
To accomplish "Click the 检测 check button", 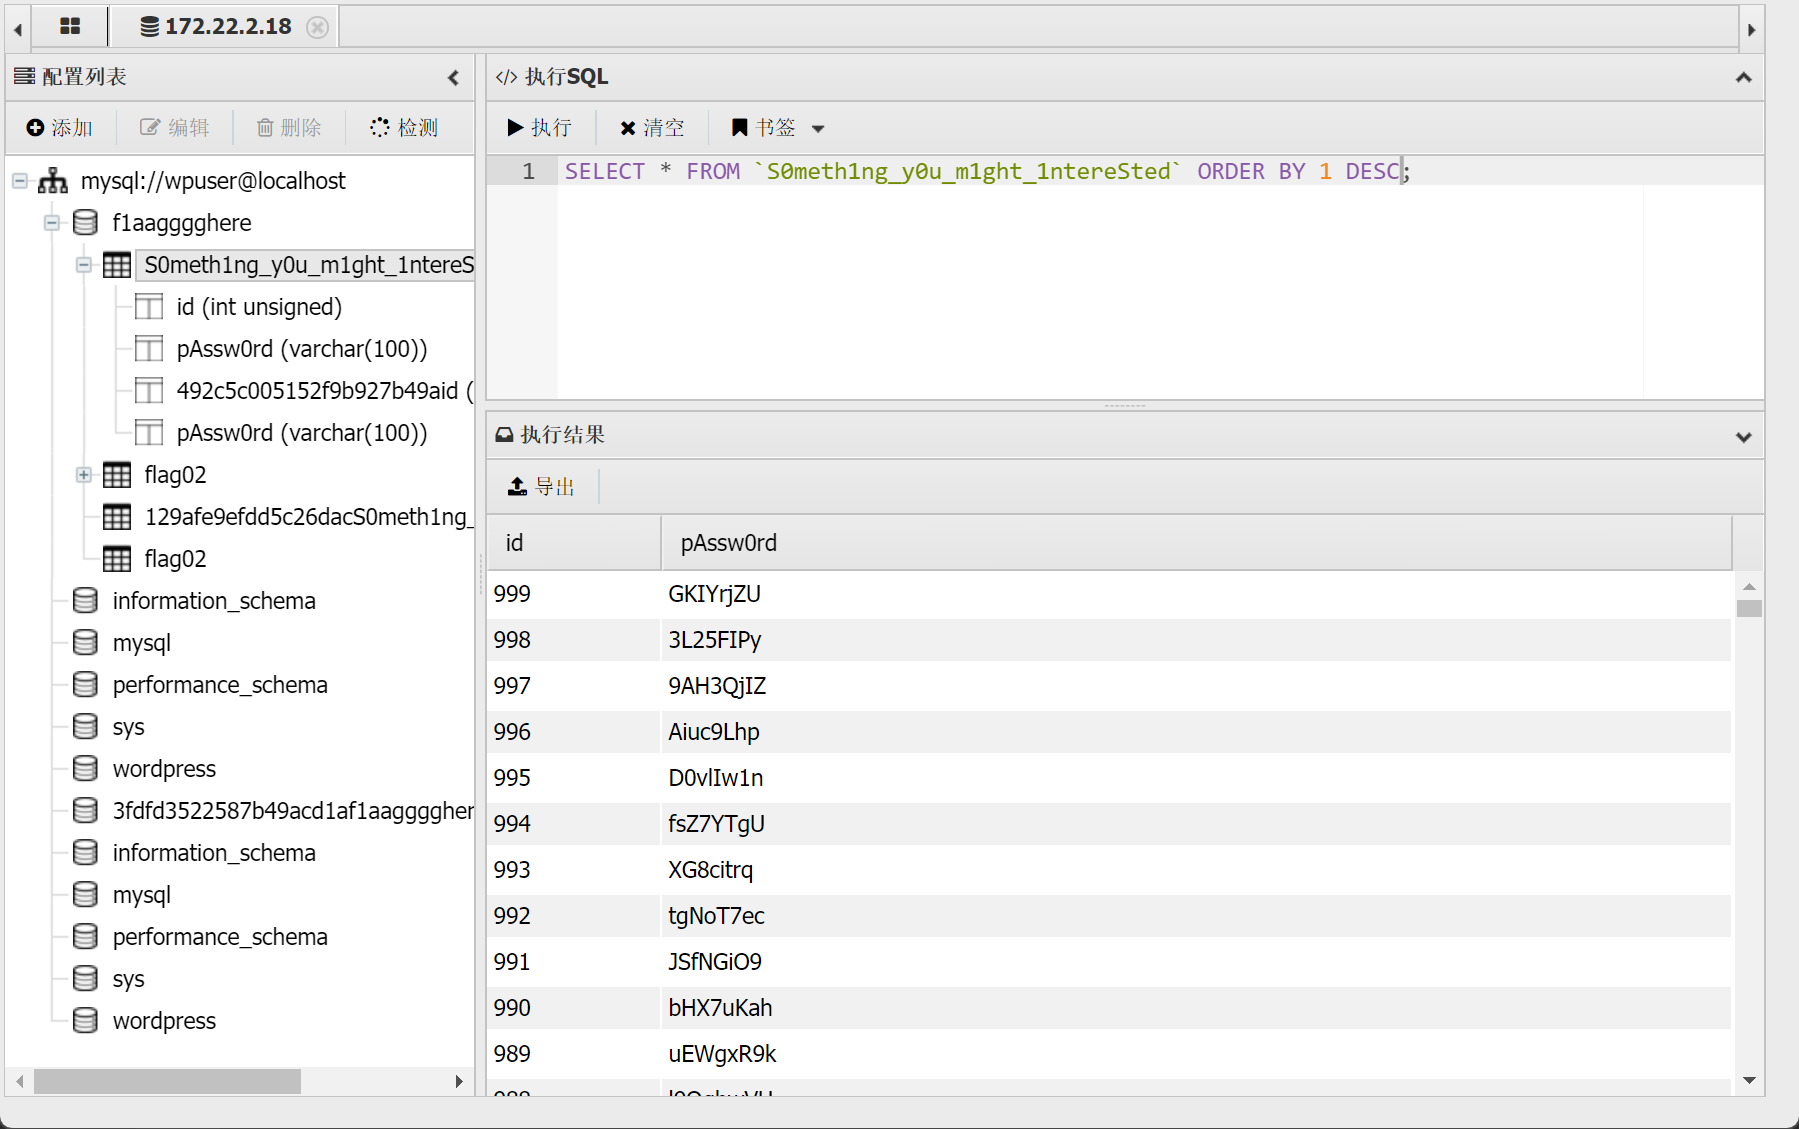I will coord(404,128).
